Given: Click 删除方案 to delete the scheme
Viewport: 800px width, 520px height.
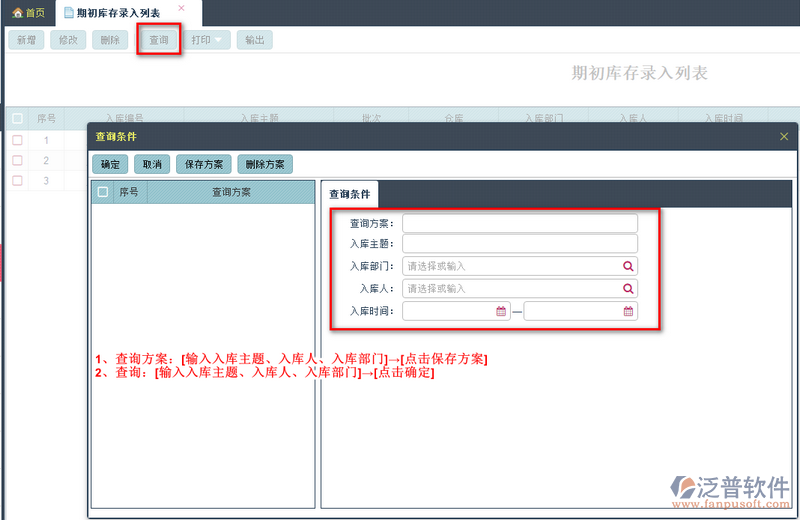Looking at the screenshot, I should [x=265, y=164].
